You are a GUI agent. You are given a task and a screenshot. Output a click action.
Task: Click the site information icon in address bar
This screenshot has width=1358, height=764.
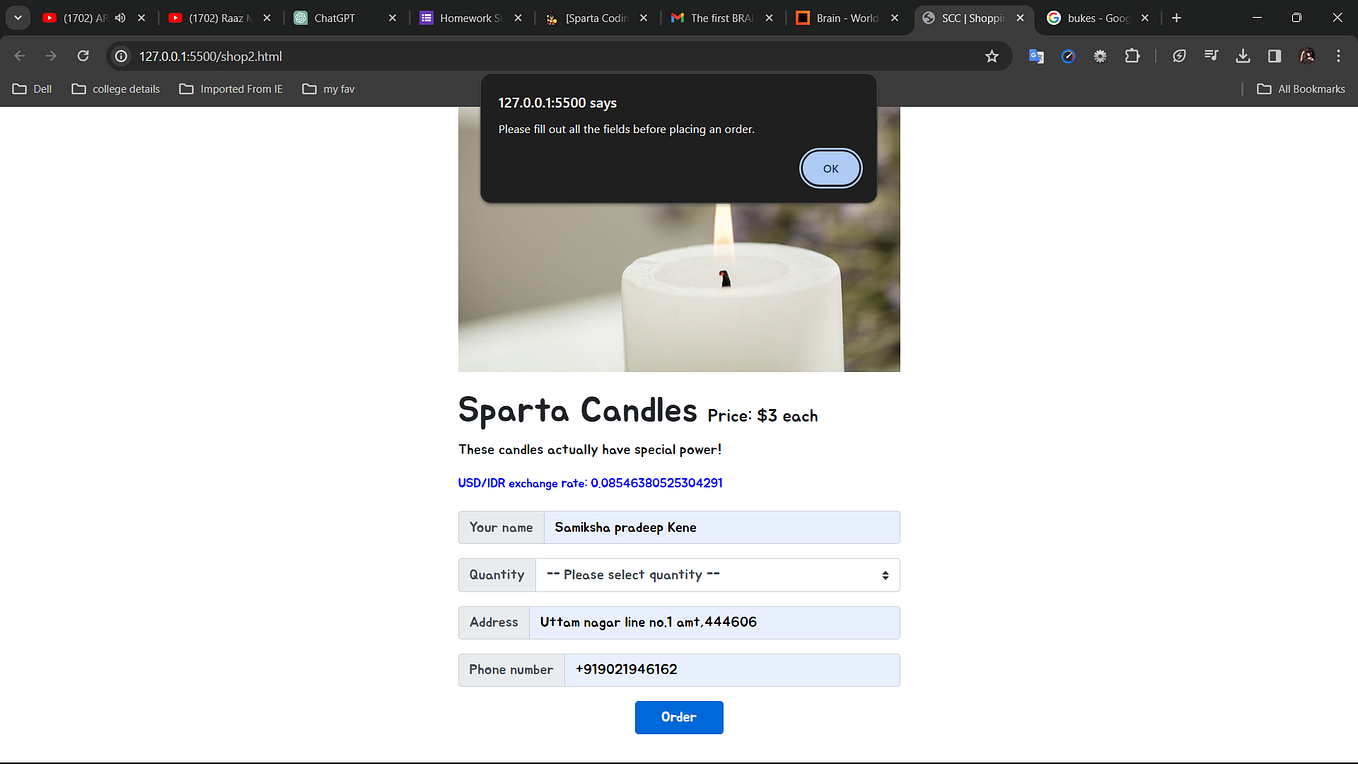click(120, 56)
